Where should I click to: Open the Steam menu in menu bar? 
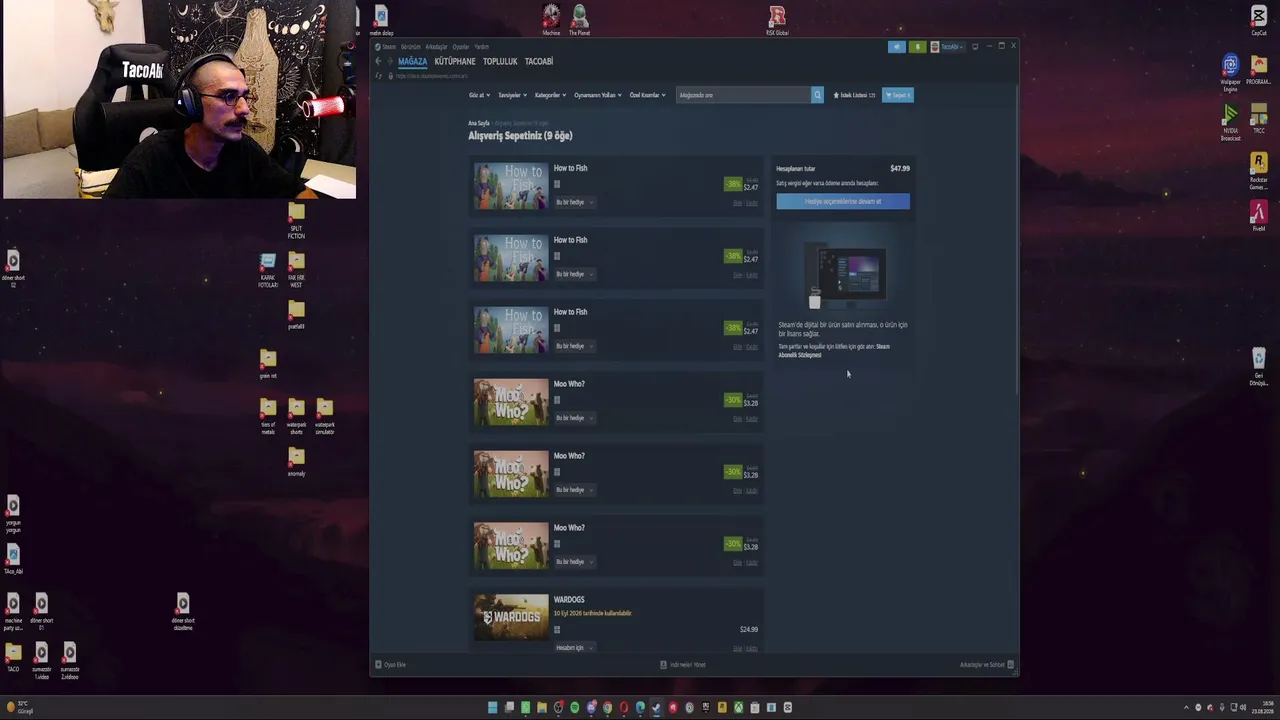385,47
